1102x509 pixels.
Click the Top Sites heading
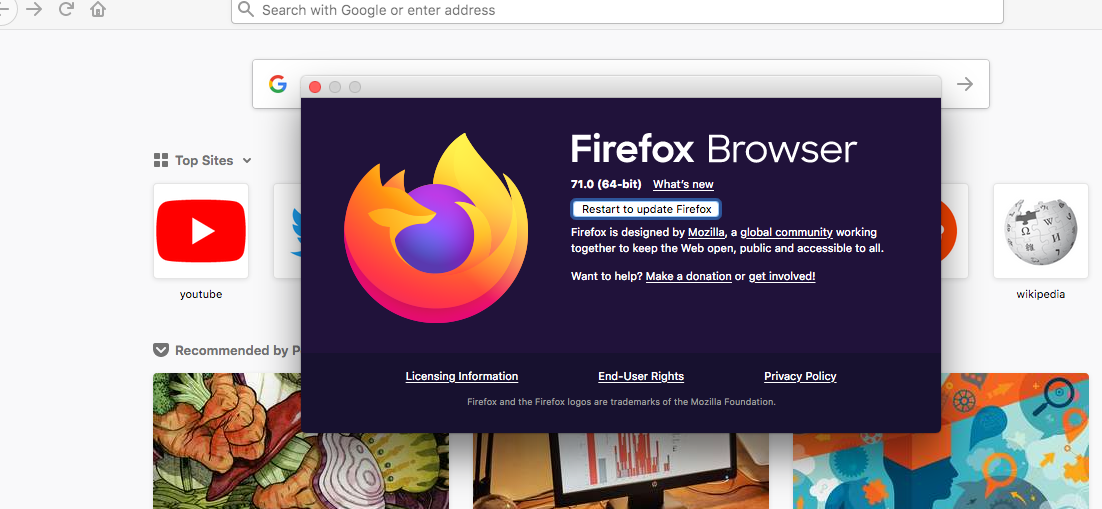click(x=204, y=160)
